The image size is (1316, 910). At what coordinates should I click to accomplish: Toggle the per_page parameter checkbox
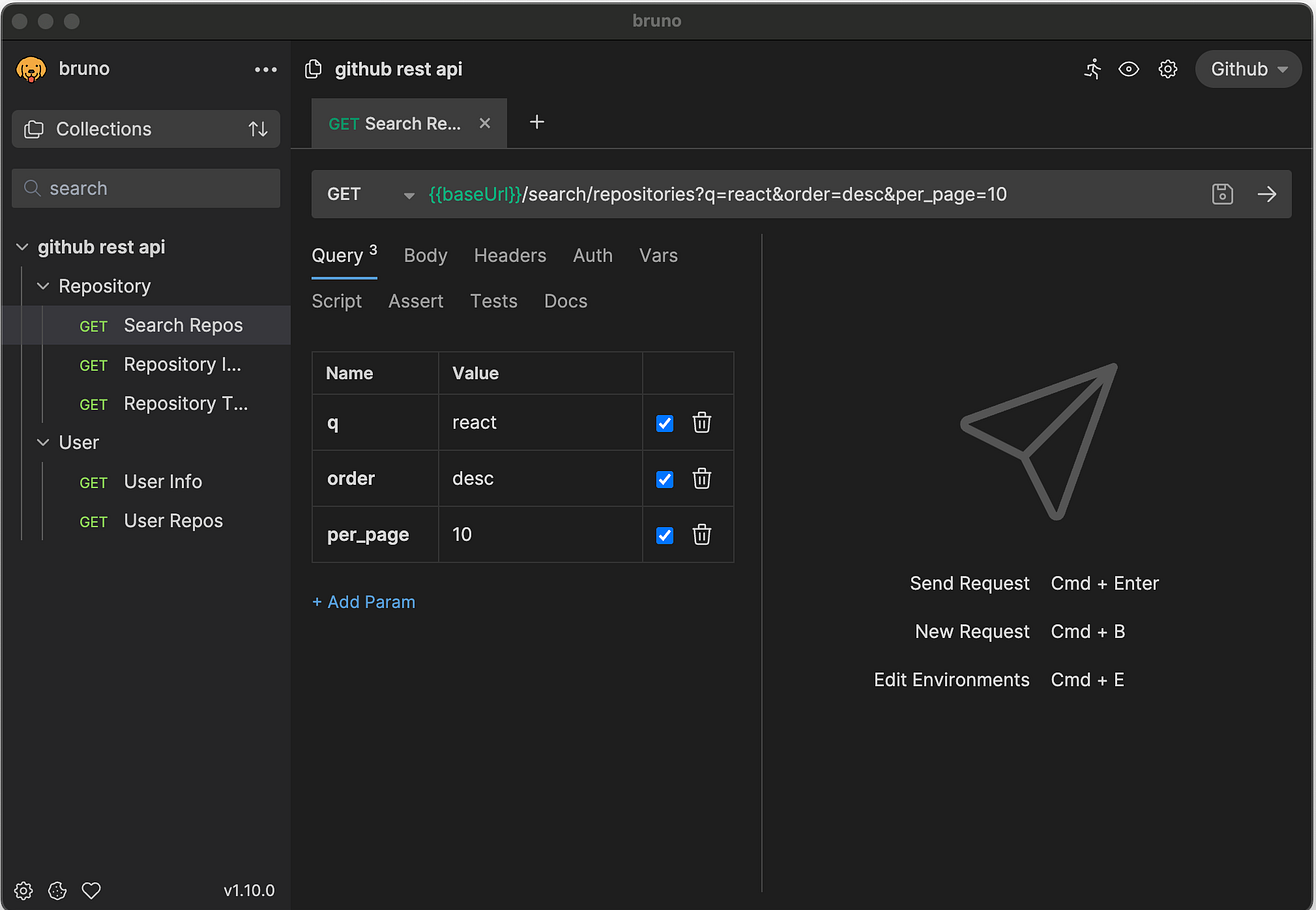(664, 535)
